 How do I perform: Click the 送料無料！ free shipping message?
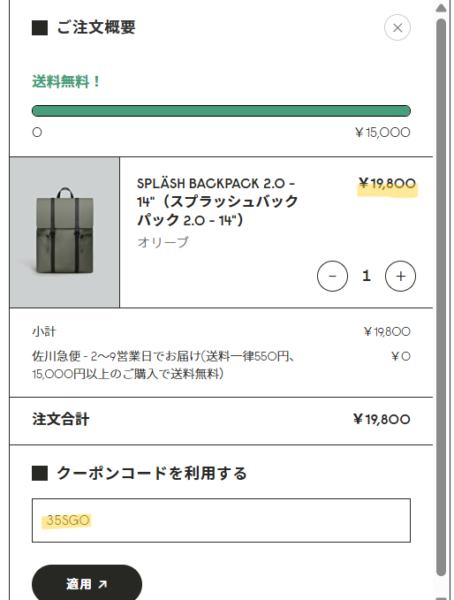66,82
